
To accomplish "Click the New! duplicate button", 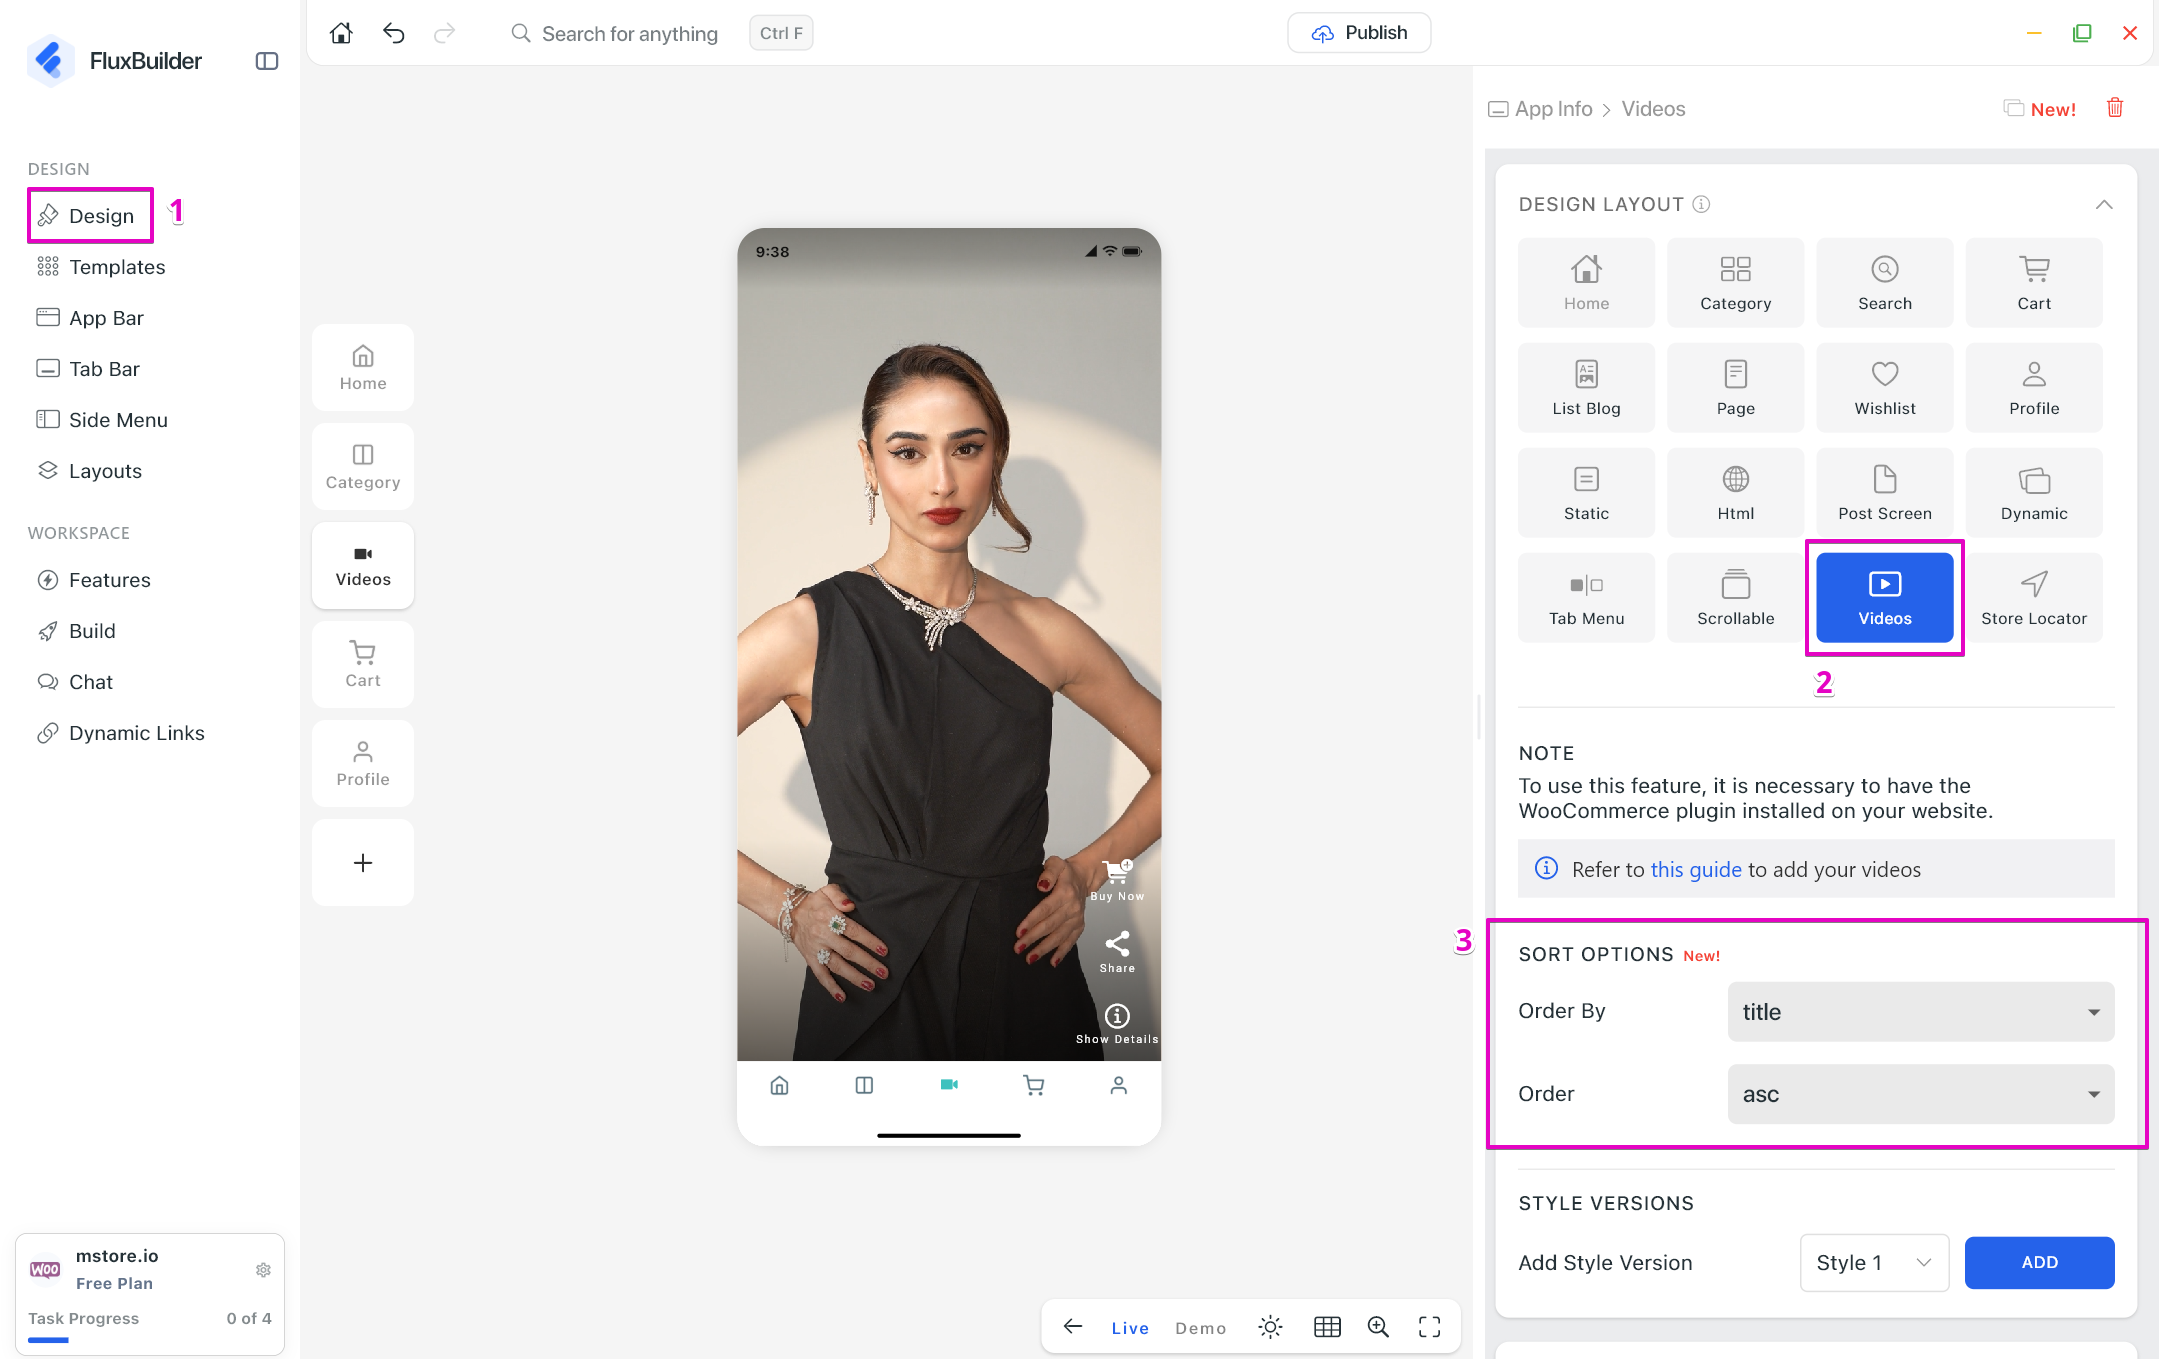I will [x=2040, y=109].
